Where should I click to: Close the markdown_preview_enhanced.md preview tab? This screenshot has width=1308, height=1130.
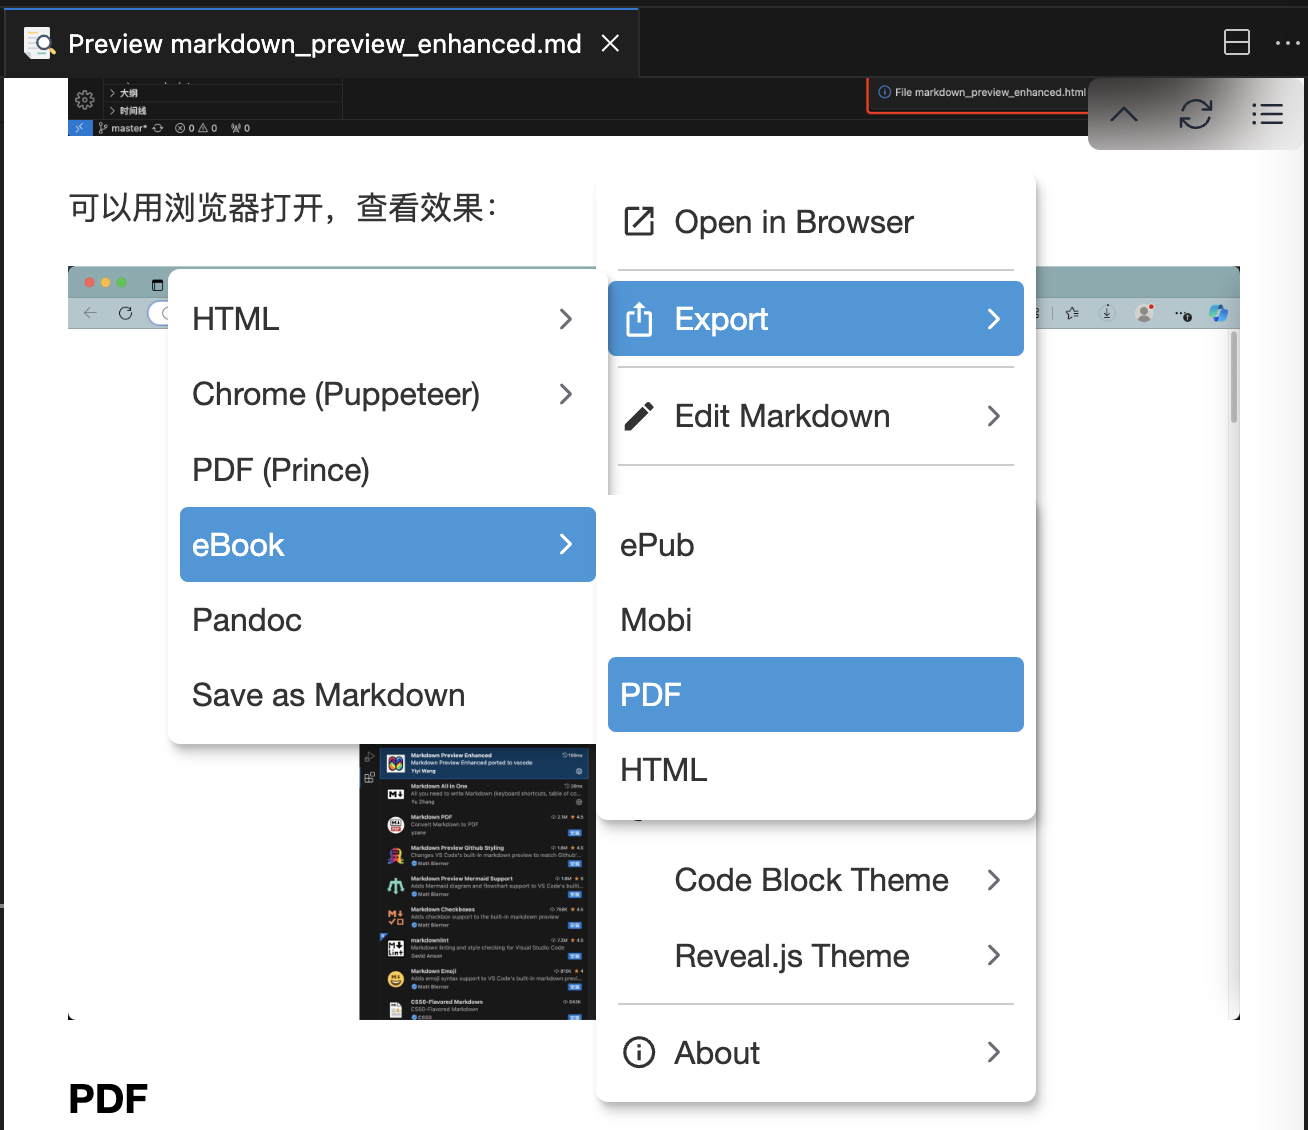(610, 43)
